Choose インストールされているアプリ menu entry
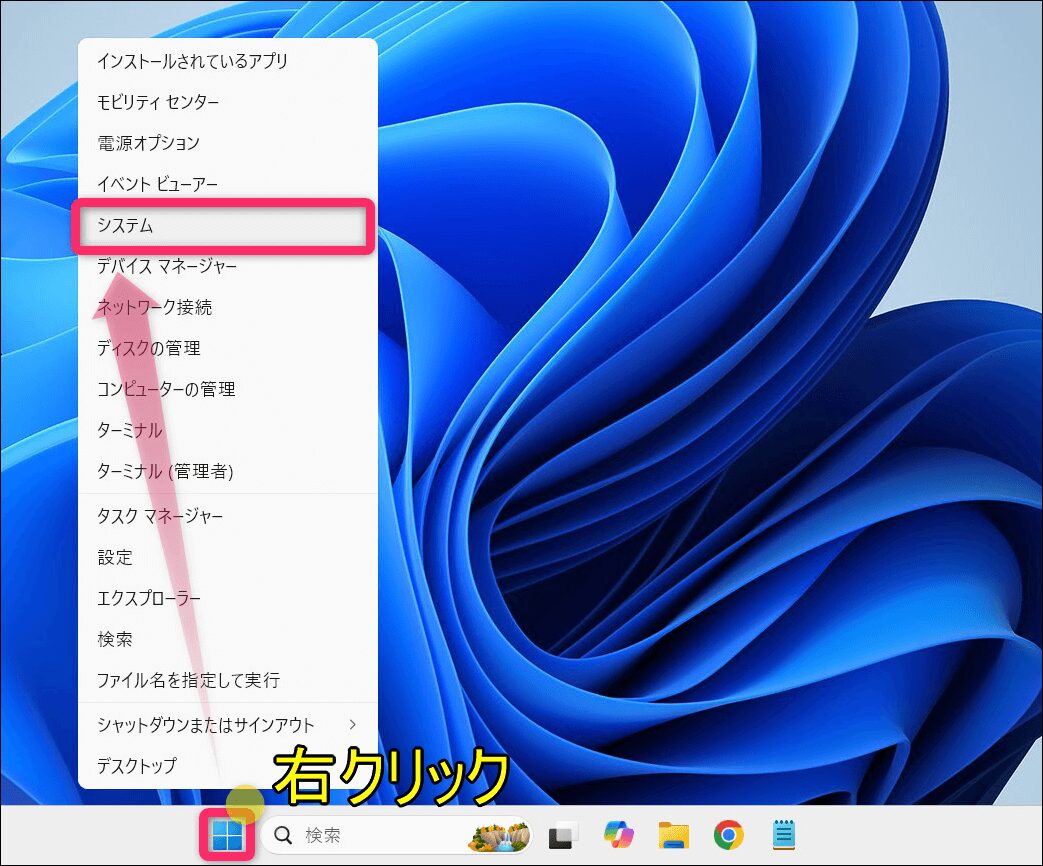1043x866 pixels. [192, 61]
